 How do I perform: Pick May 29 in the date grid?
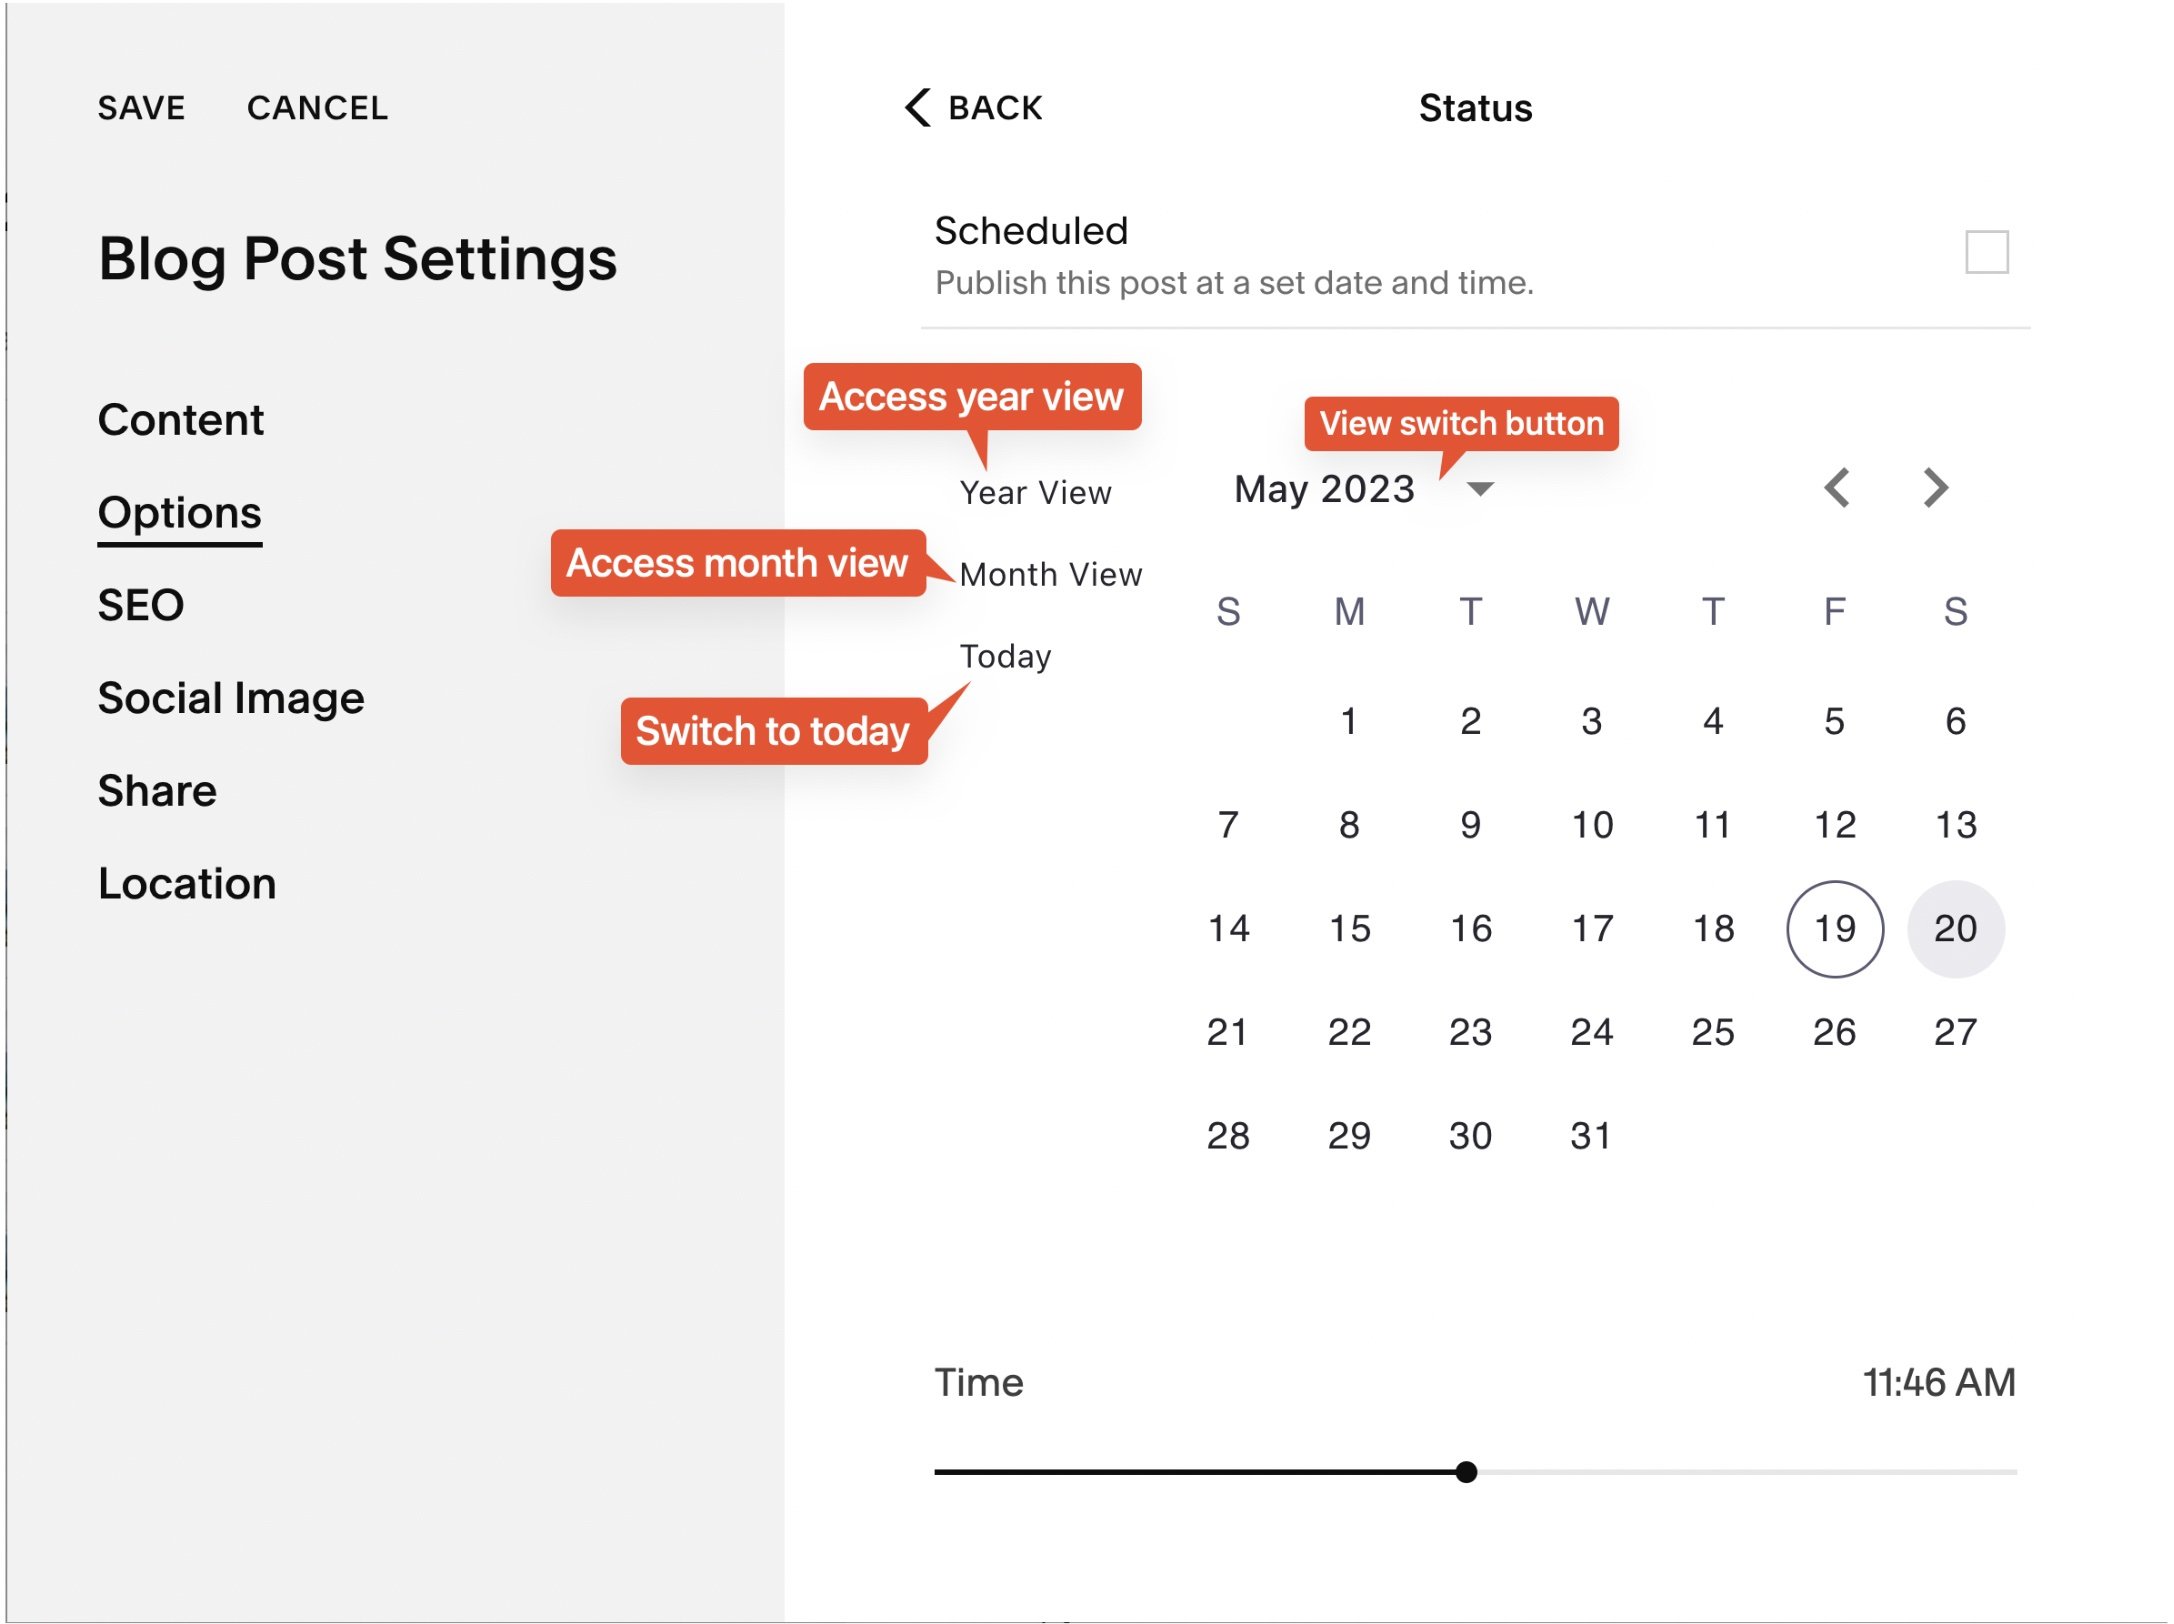[x=1349, y=1136]
